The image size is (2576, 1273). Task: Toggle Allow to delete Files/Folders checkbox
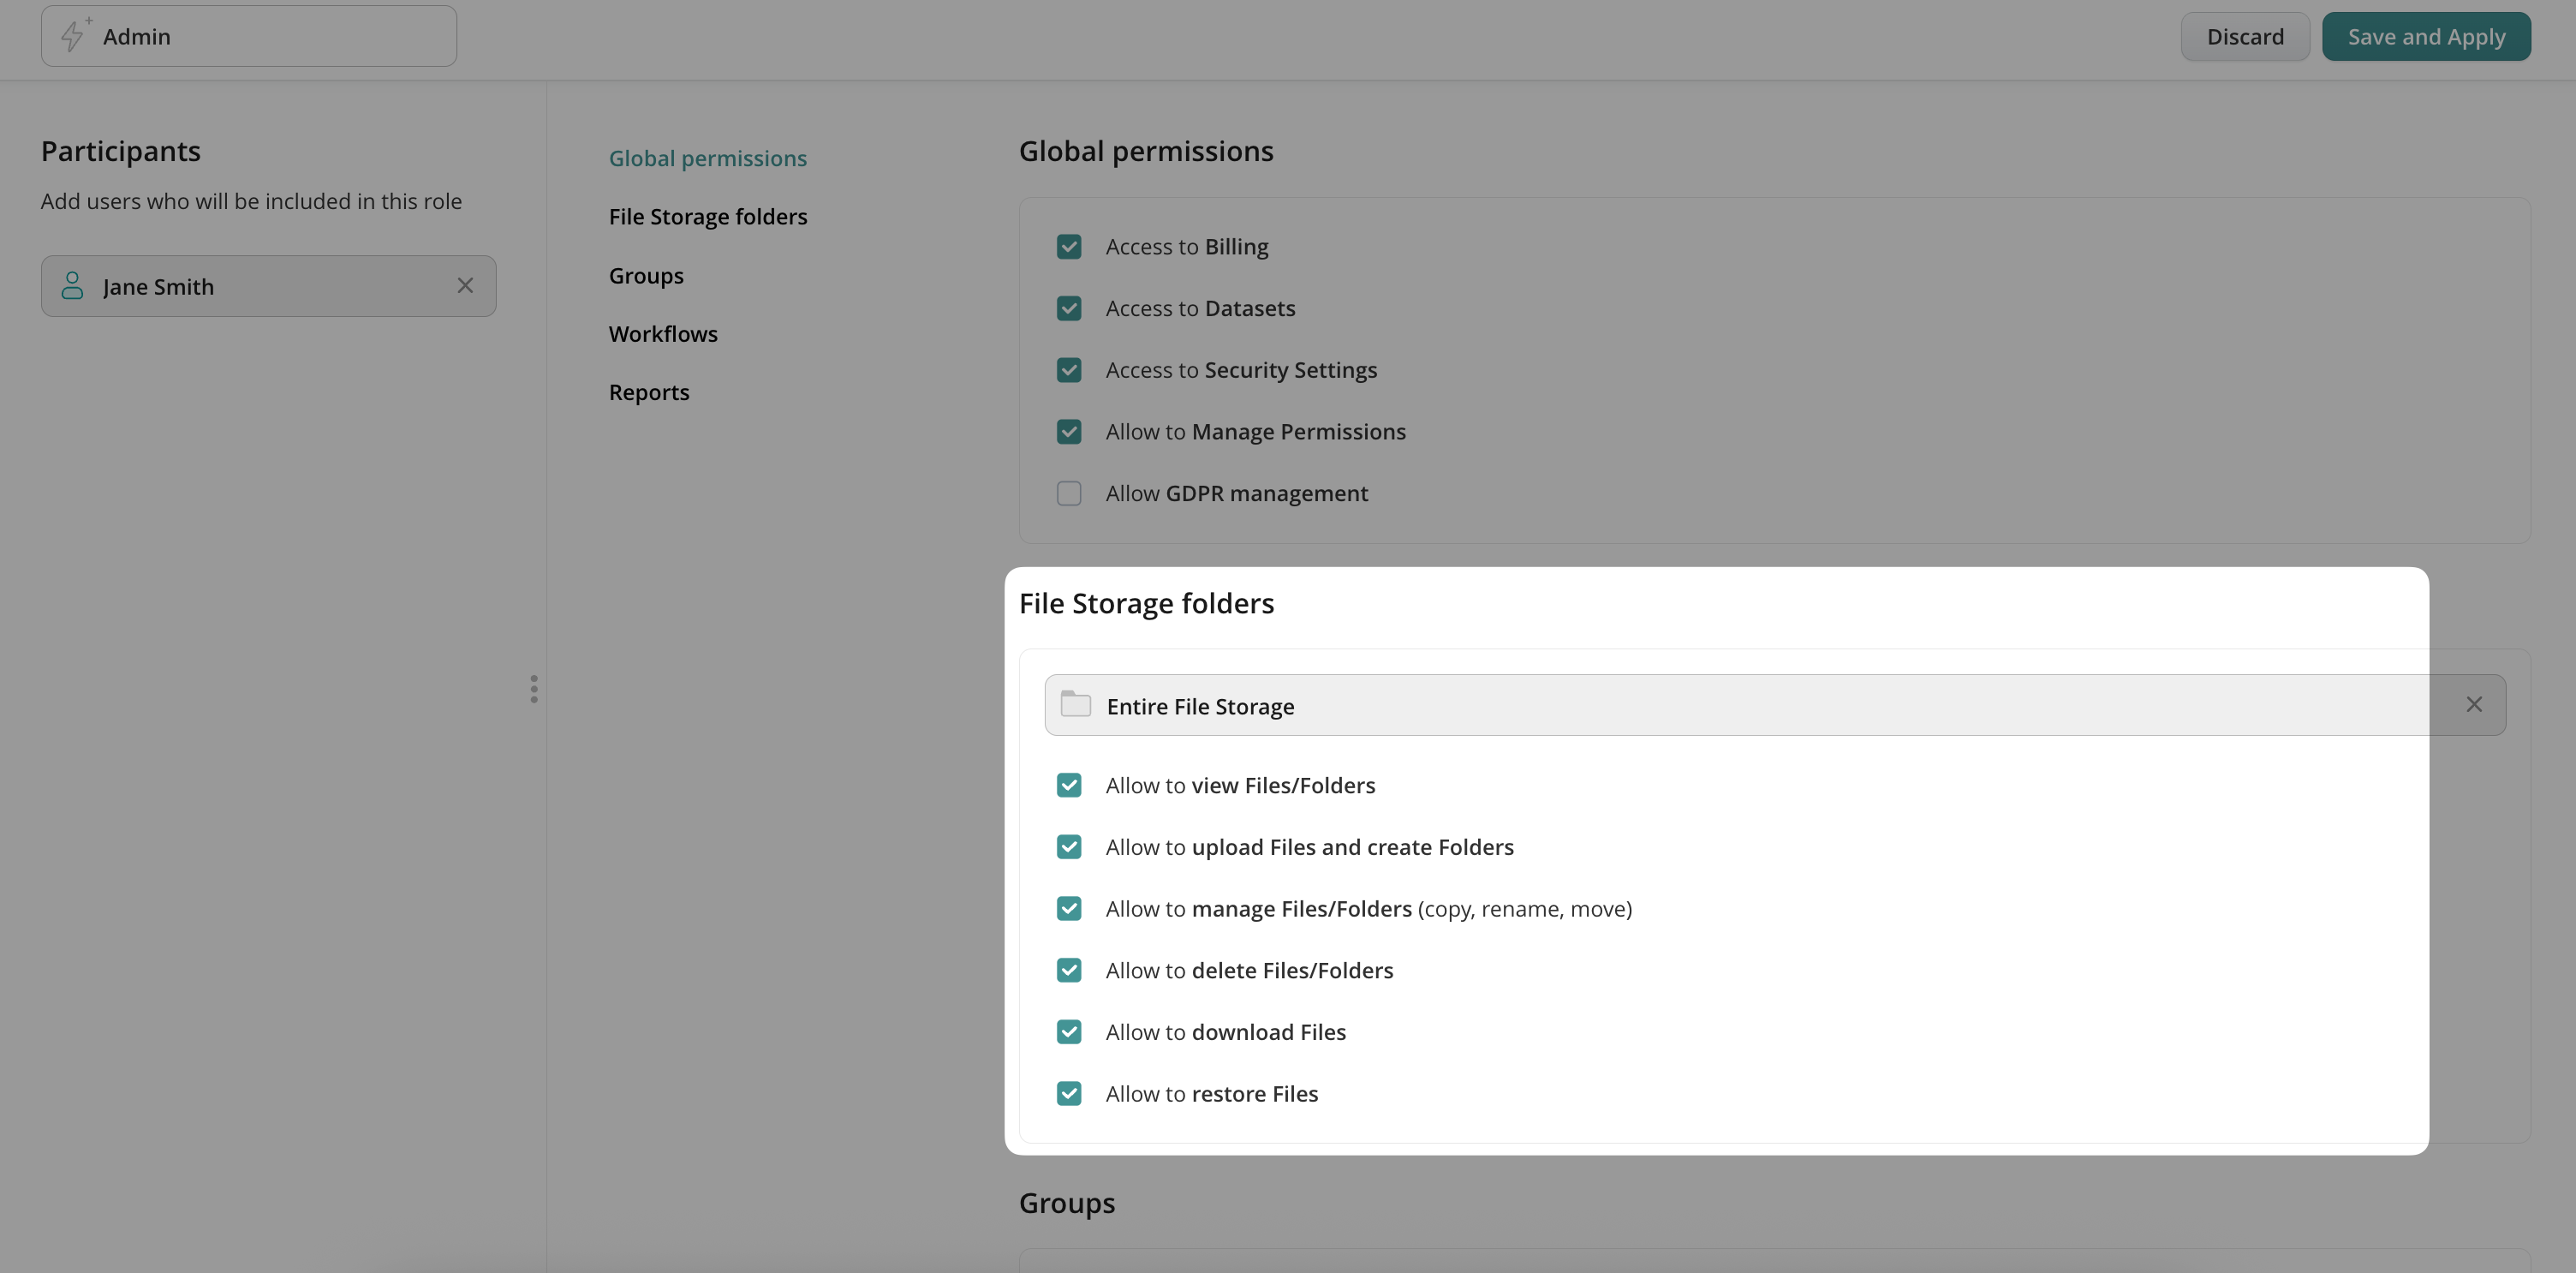(1068, 970)
